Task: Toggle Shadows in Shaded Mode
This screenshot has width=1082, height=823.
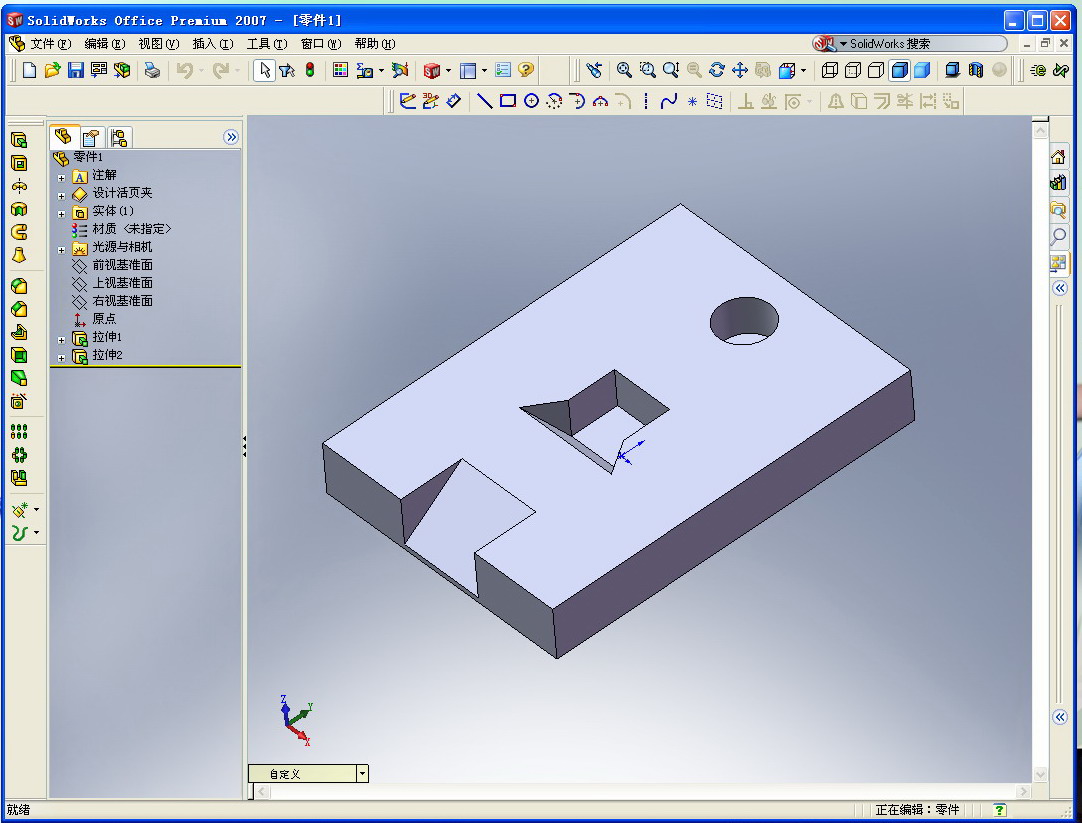Action: click(x=953, y=70)
